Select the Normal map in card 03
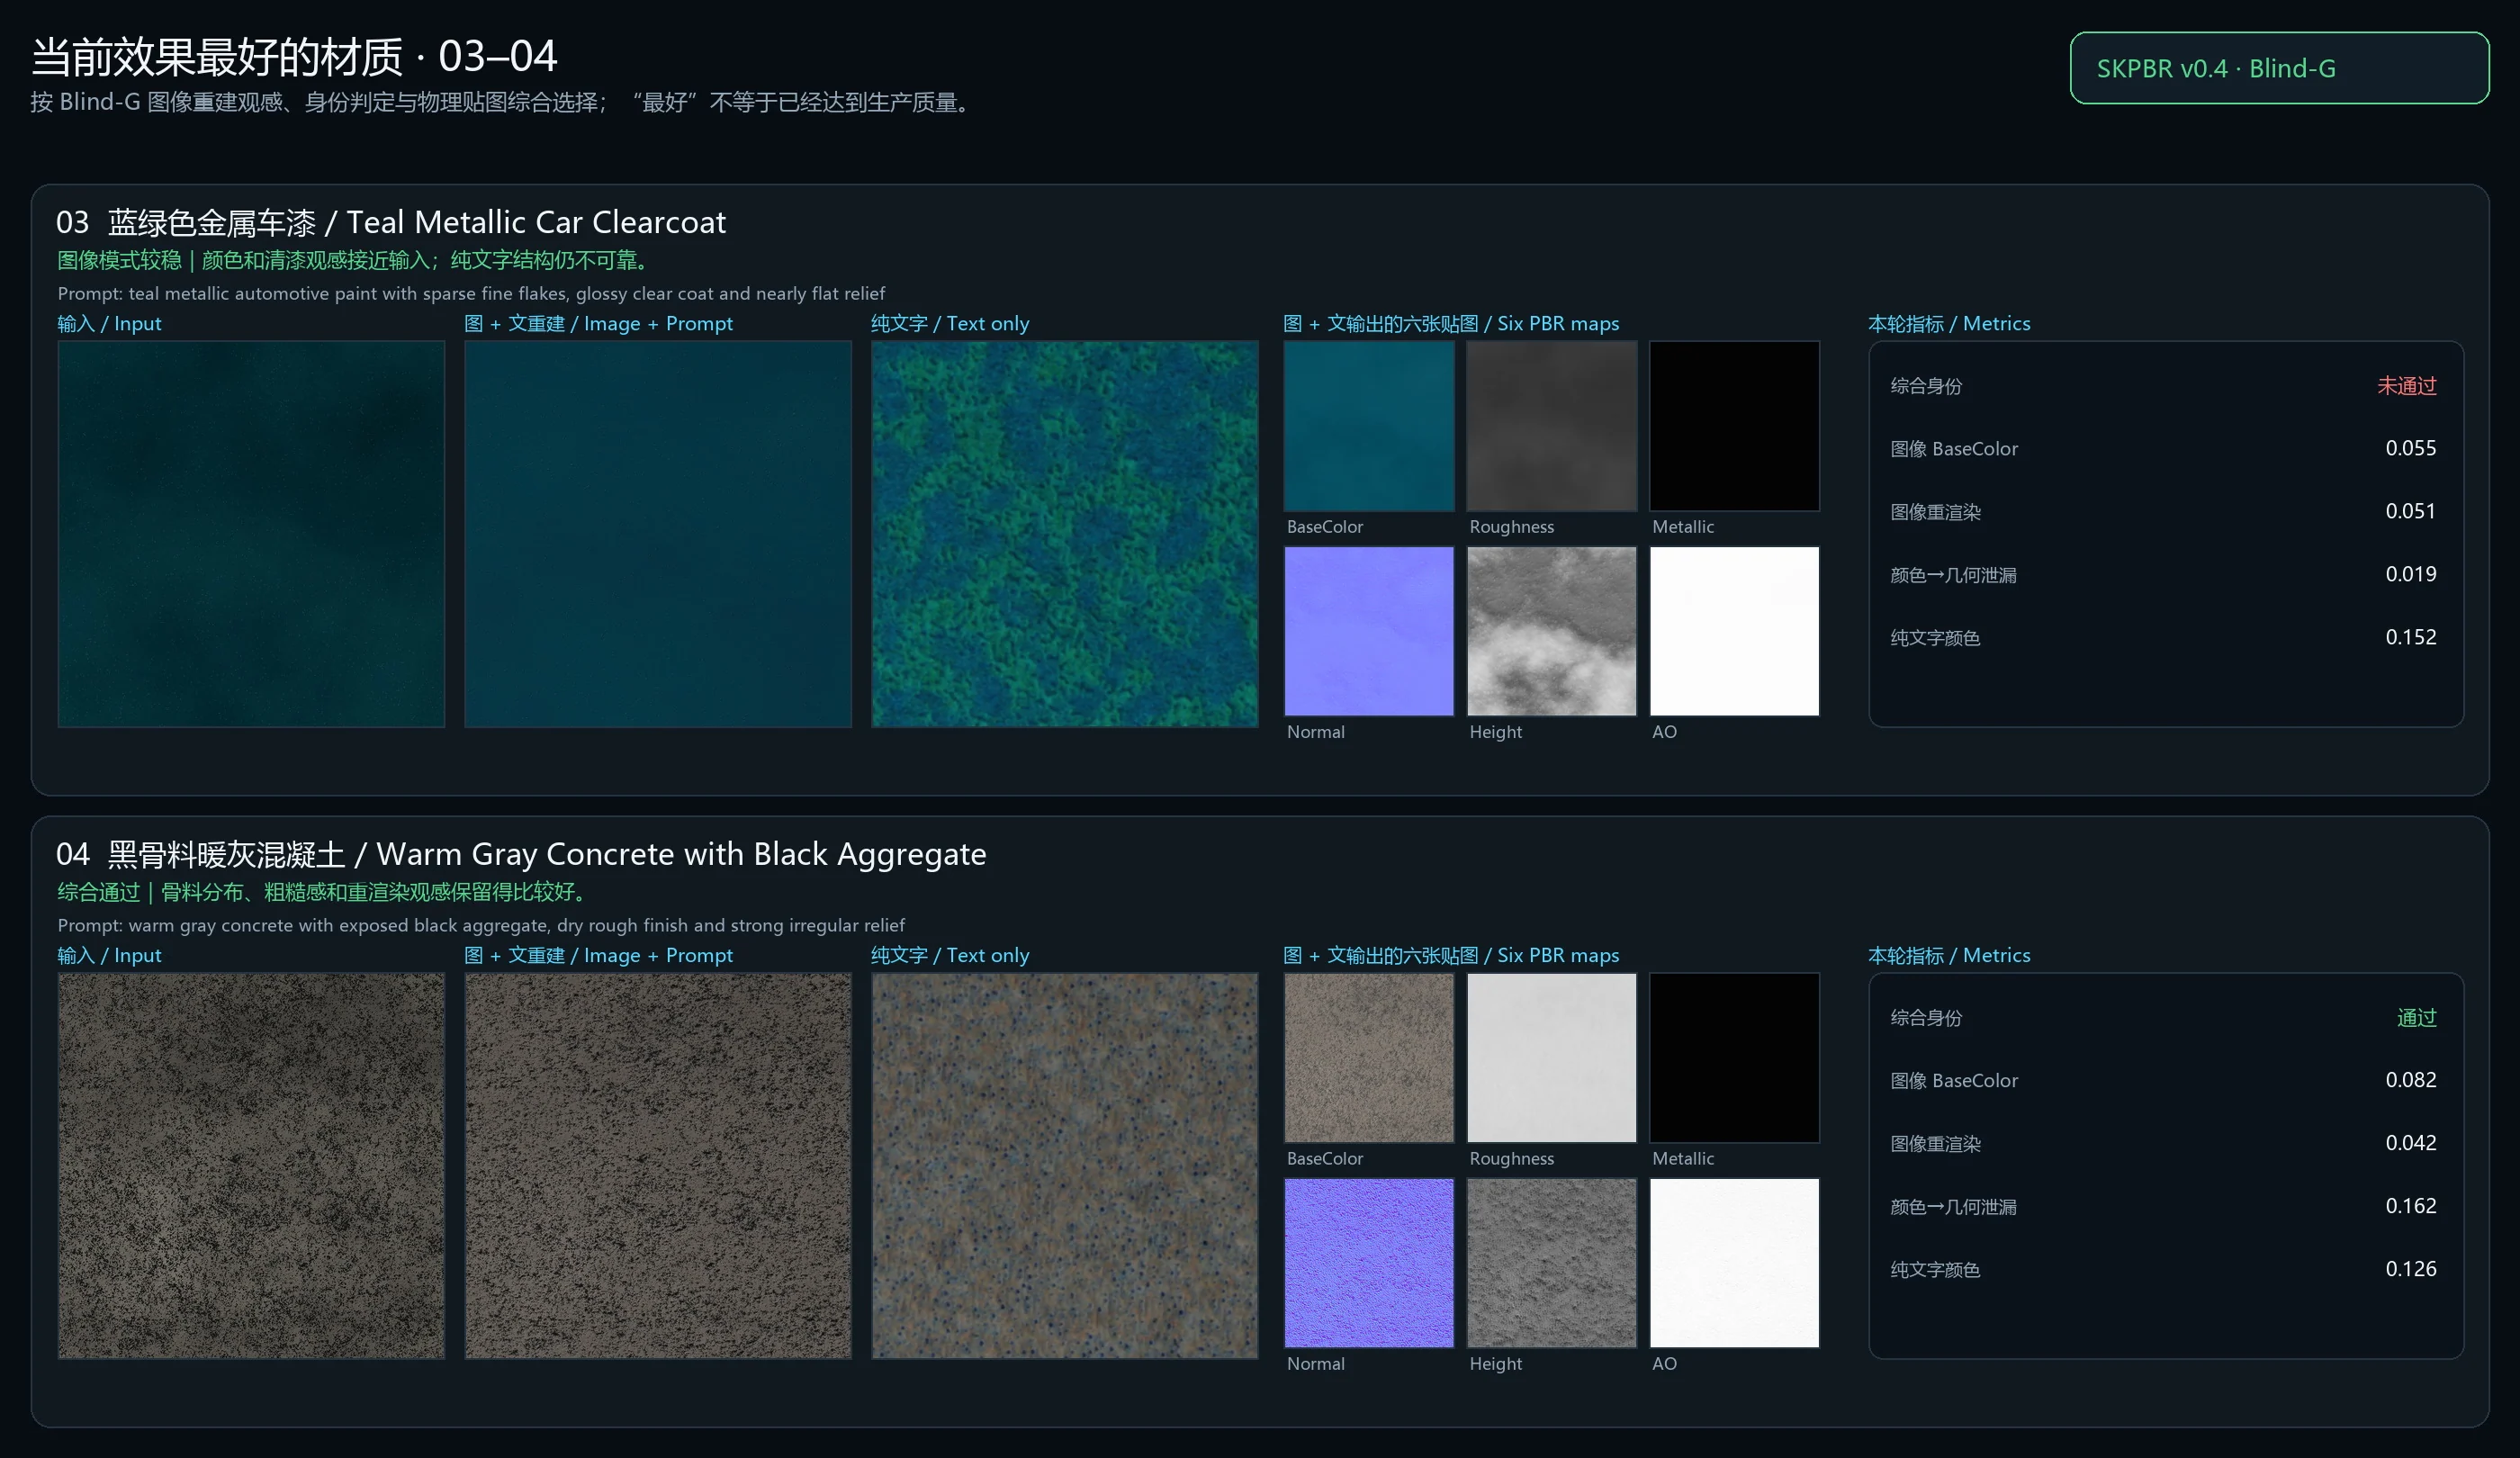The height and width of the screenshot is (1458, 2520). 1369,631
